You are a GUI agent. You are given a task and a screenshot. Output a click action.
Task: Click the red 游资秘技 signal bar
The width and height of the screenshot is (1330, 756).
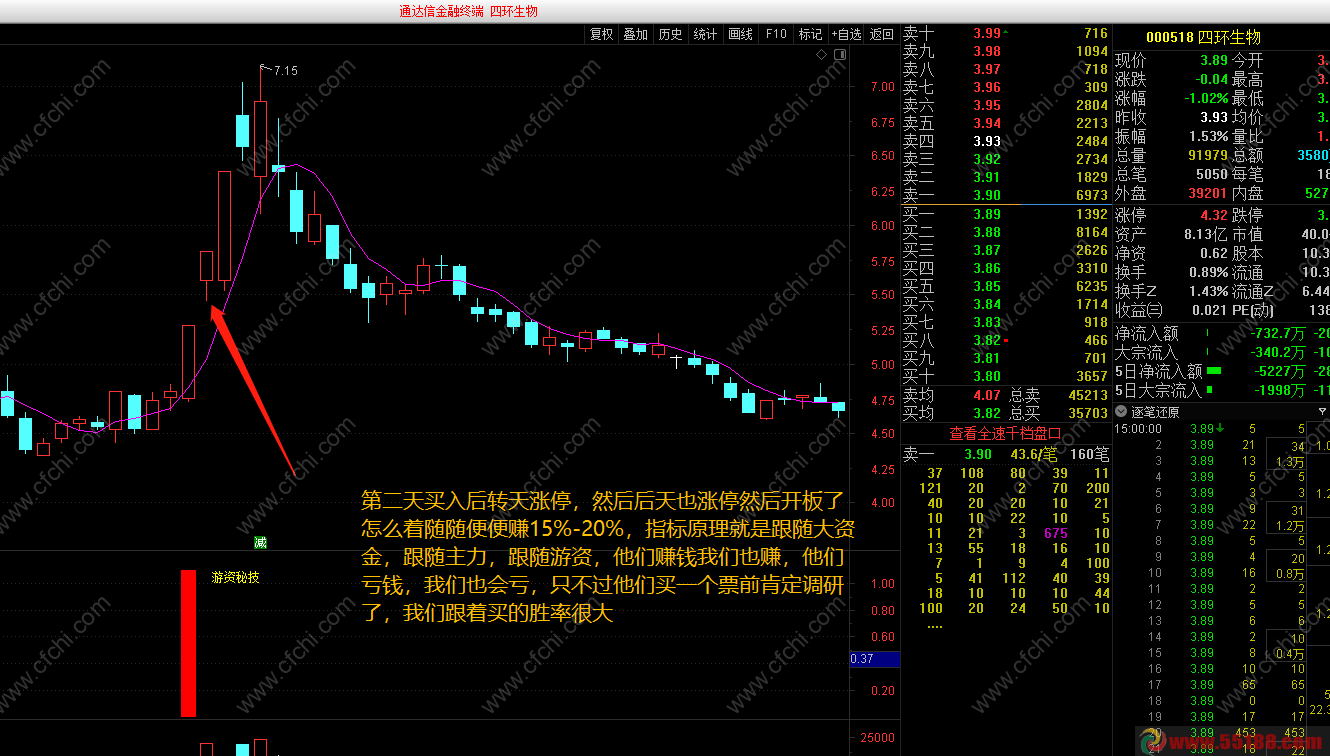(x=188, y=643)
